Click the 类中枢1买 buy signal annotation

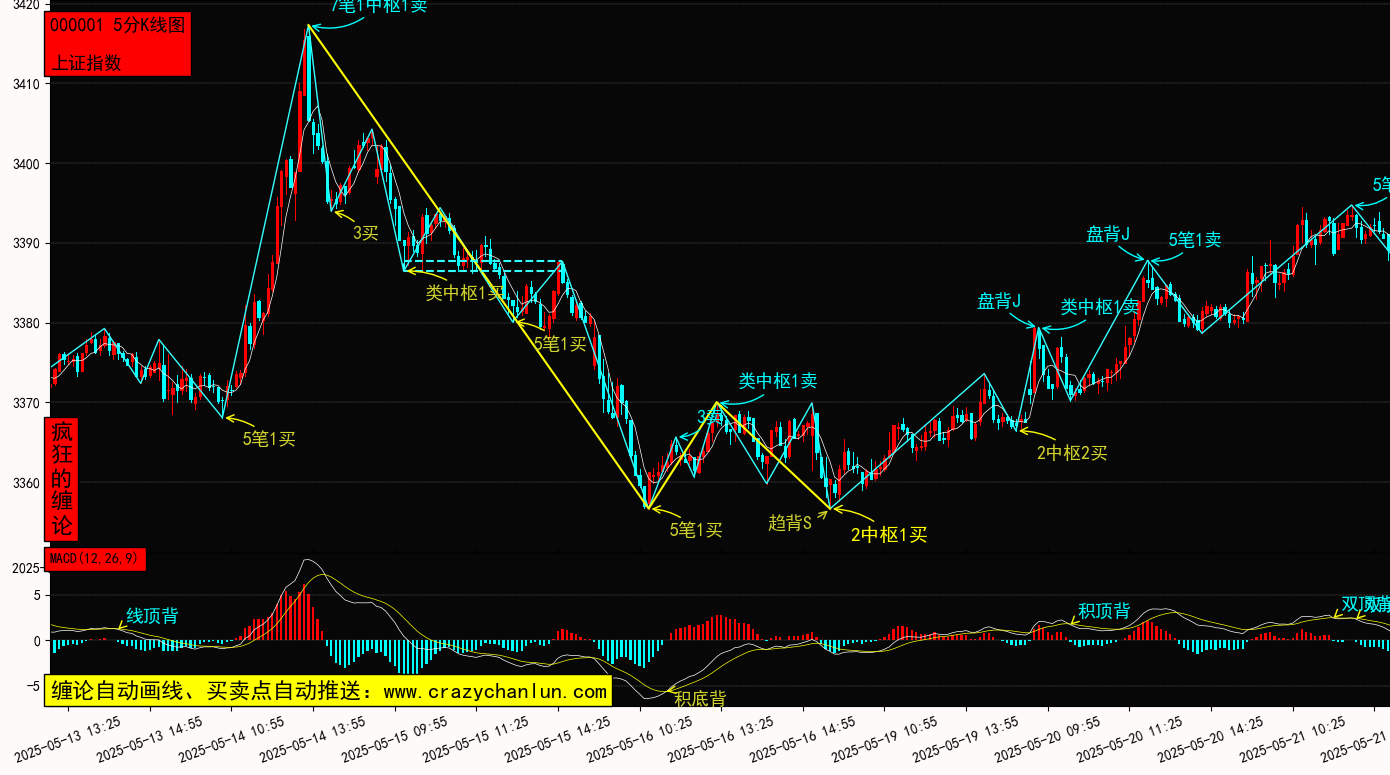click(465, 293)
